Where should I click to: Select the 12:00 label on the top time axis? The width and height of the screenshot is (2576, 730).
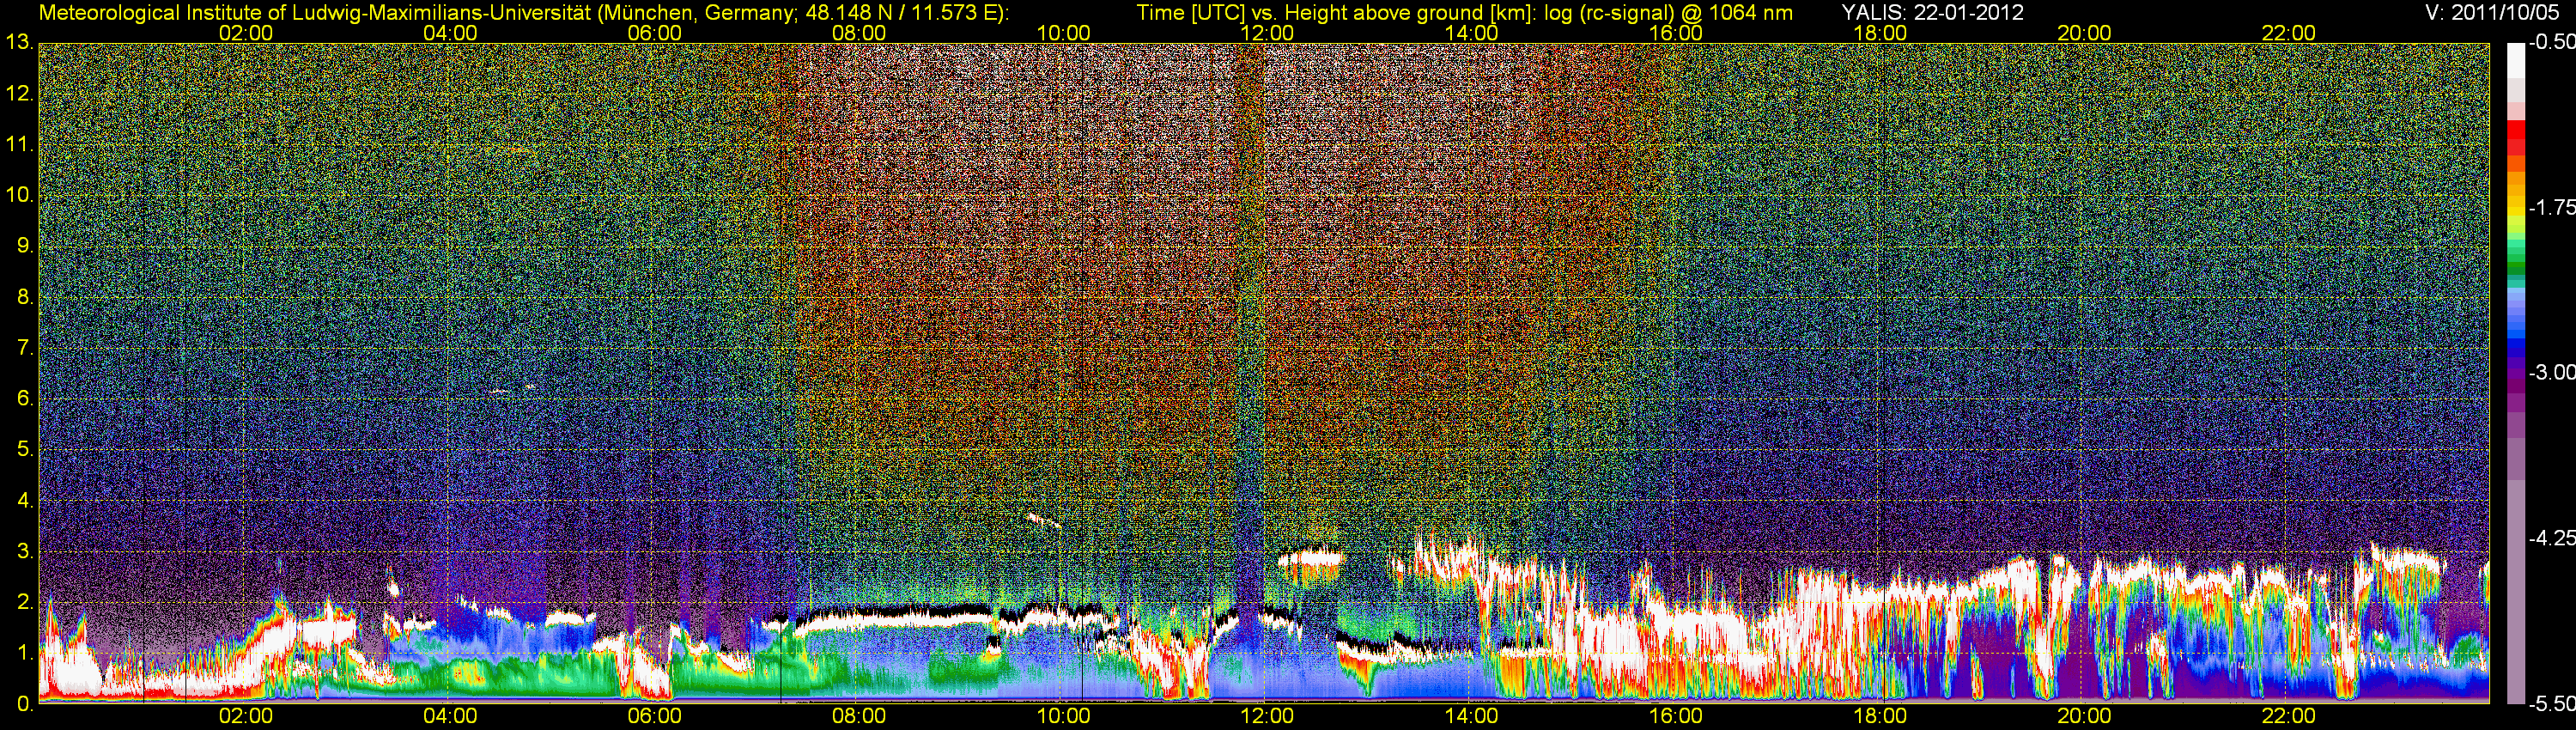click(1267, 33)
